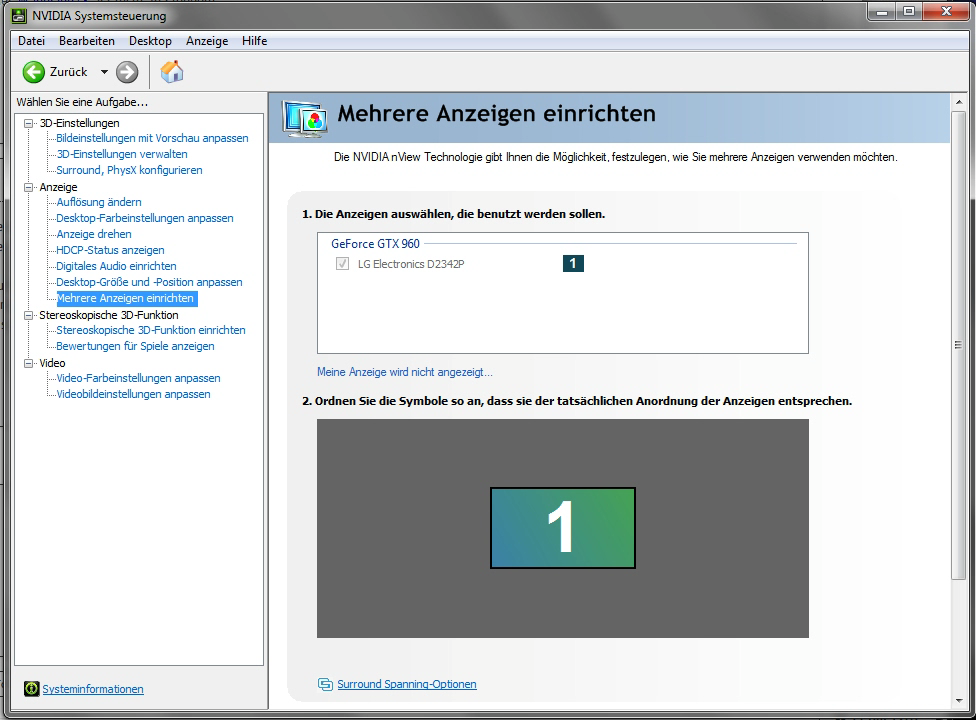This screenshot has width=976, height=720.
Task: Click the GeForce GTX 960 group label
Action: coord(375,244)
